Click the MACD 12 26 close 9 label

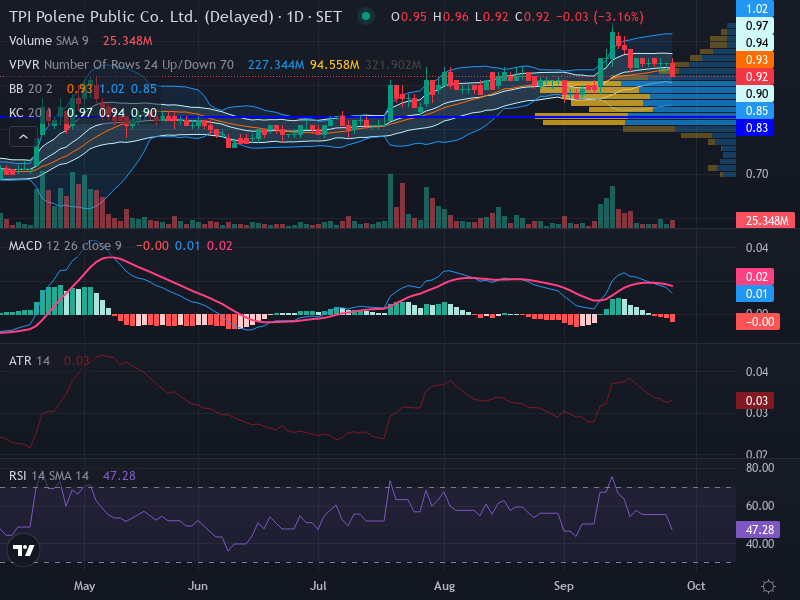point(65,246)
